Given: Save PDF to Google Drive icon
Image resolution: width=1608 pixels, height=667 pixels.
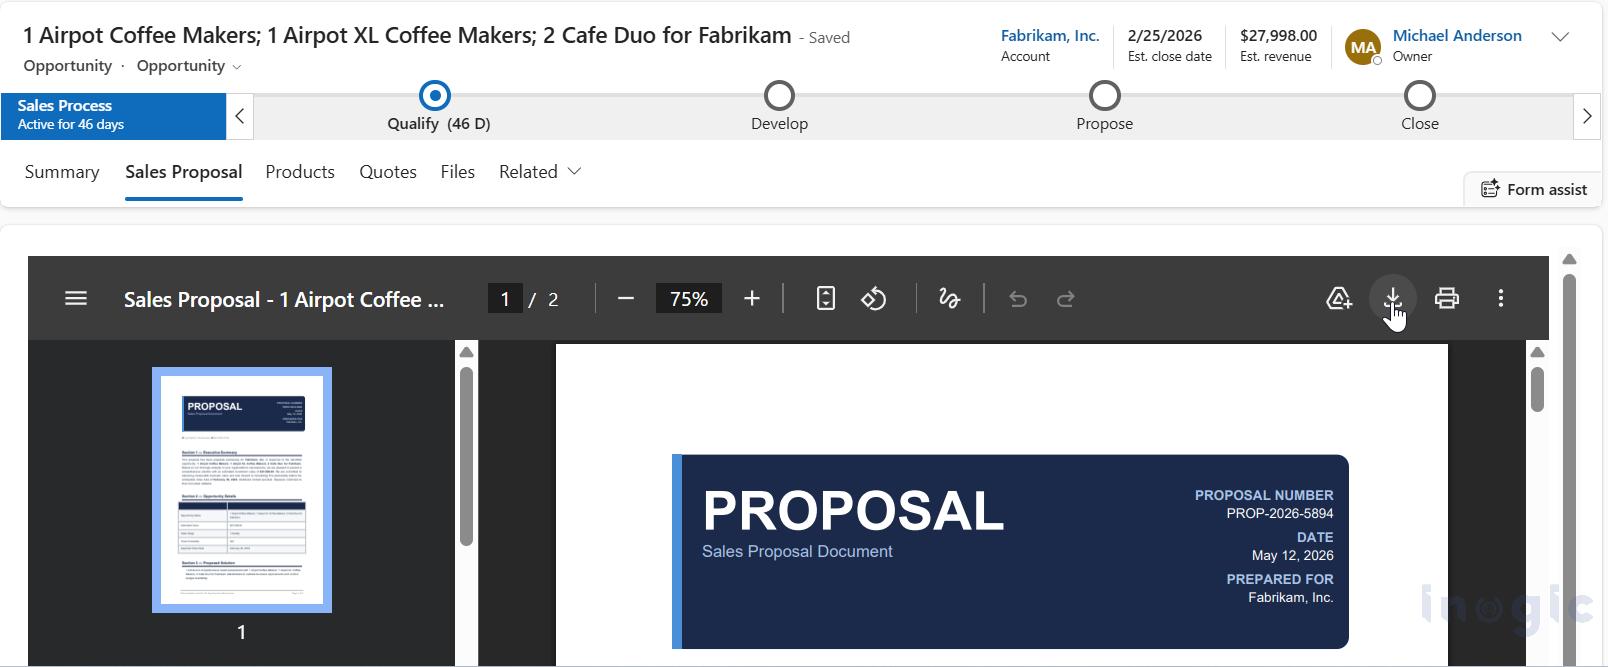Looking at the screenshot, I should (1339, 299).
